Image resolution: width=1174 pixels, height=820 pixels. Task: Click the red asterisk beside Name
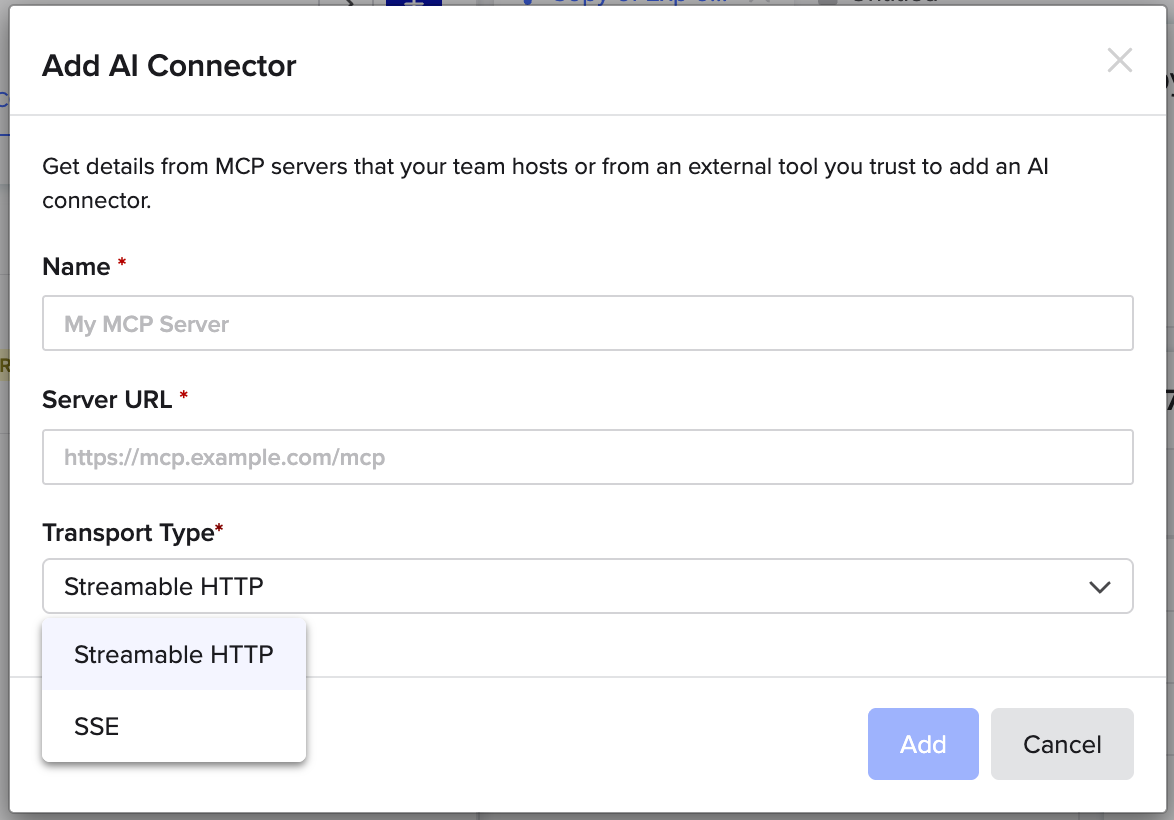(x=122, y=263)
